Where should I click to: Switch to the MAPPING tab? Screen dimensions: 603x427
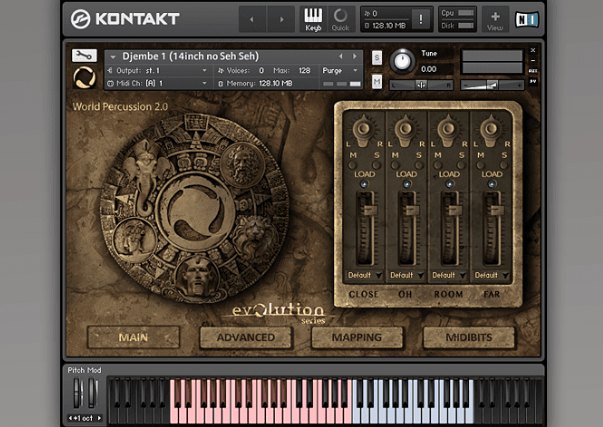[357, 337]
